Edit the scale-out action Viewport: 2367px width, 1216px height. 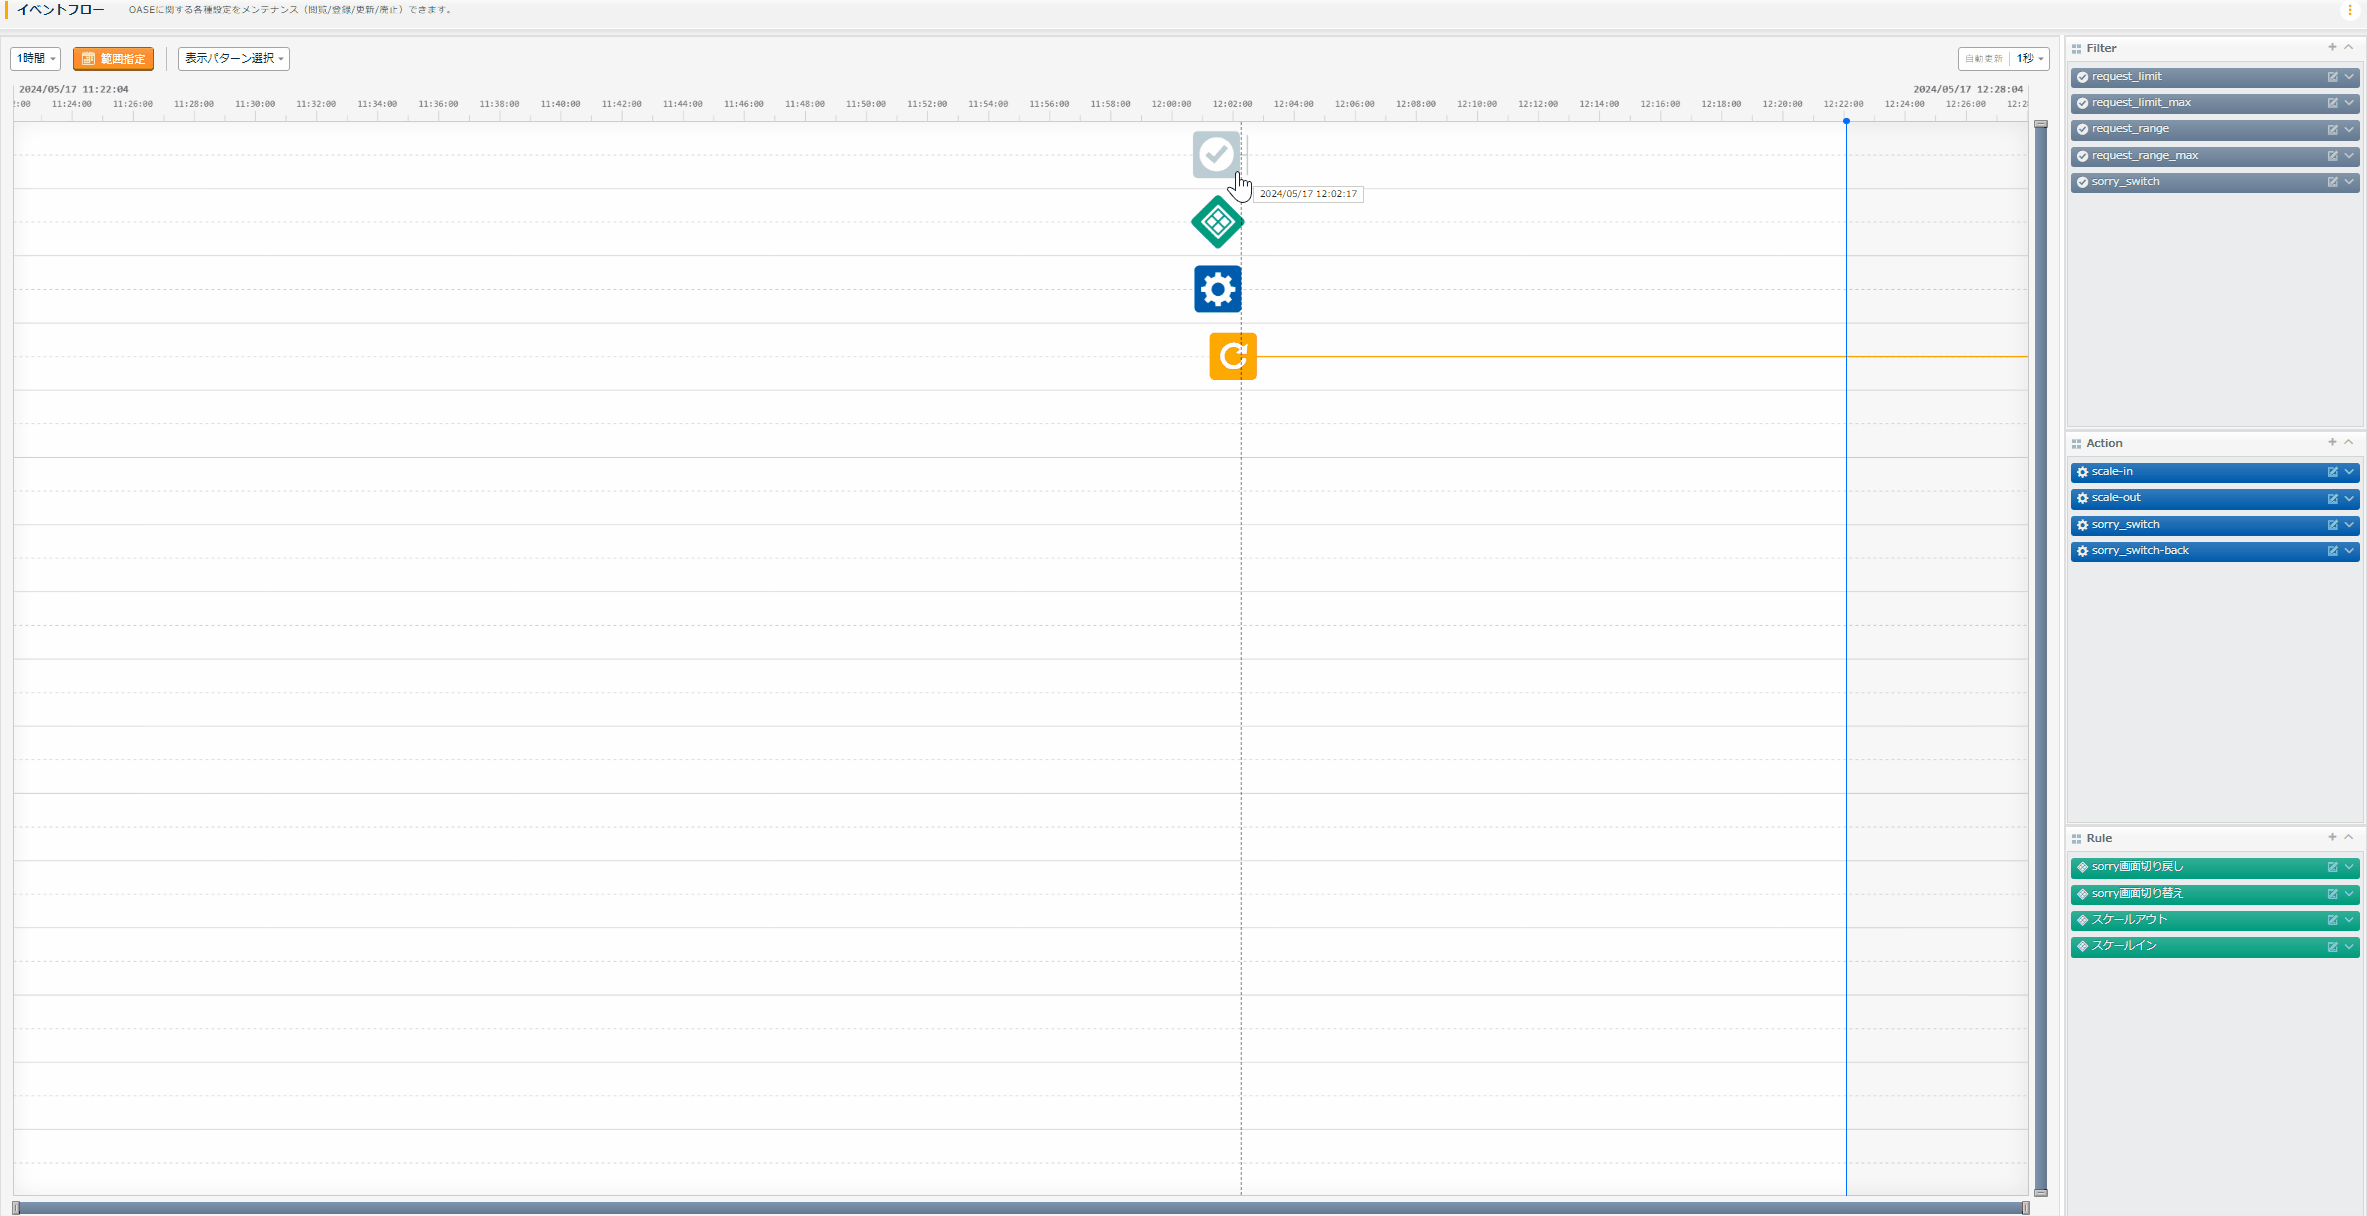[x=2332, y=498]
